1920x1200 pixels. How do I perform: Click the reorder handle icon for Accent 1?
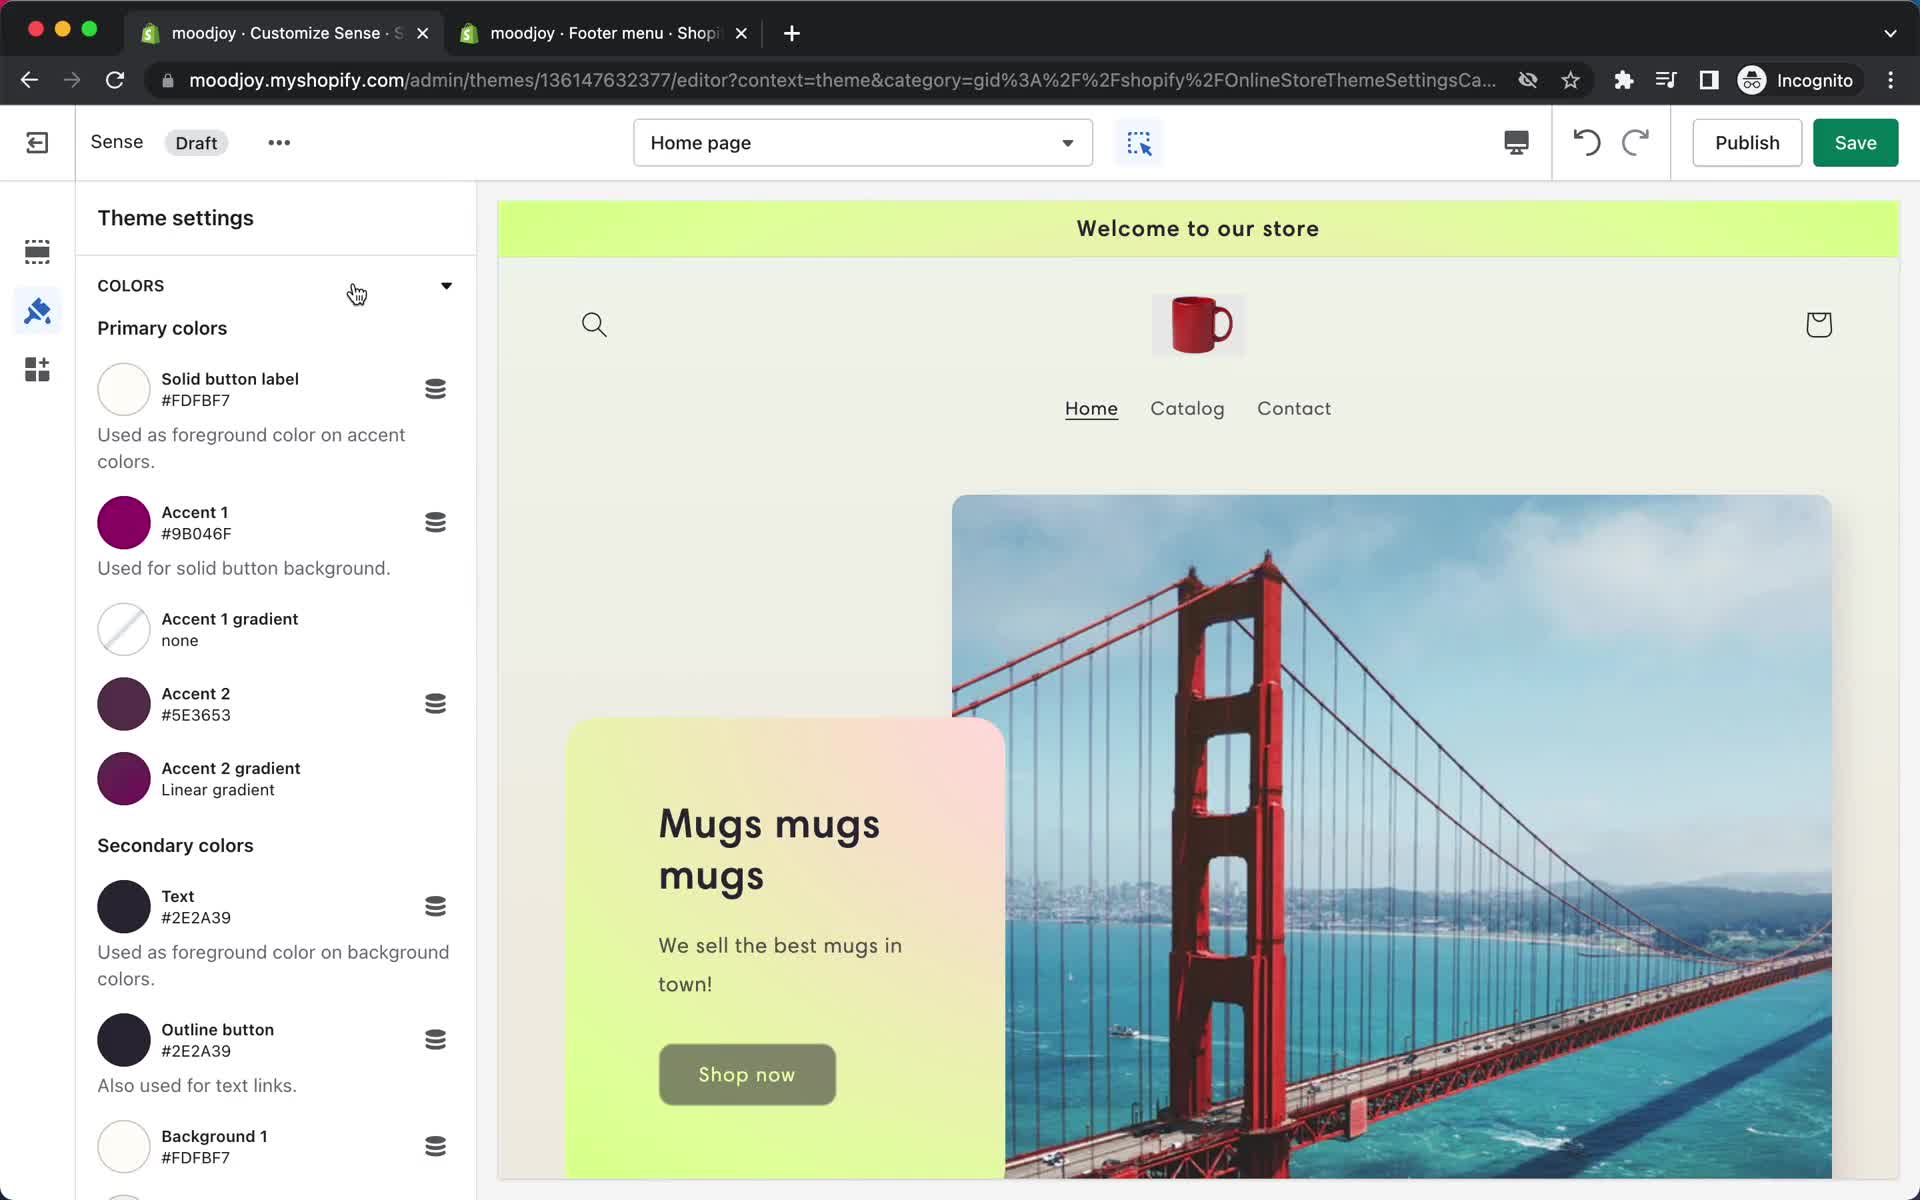click(435, 523)
